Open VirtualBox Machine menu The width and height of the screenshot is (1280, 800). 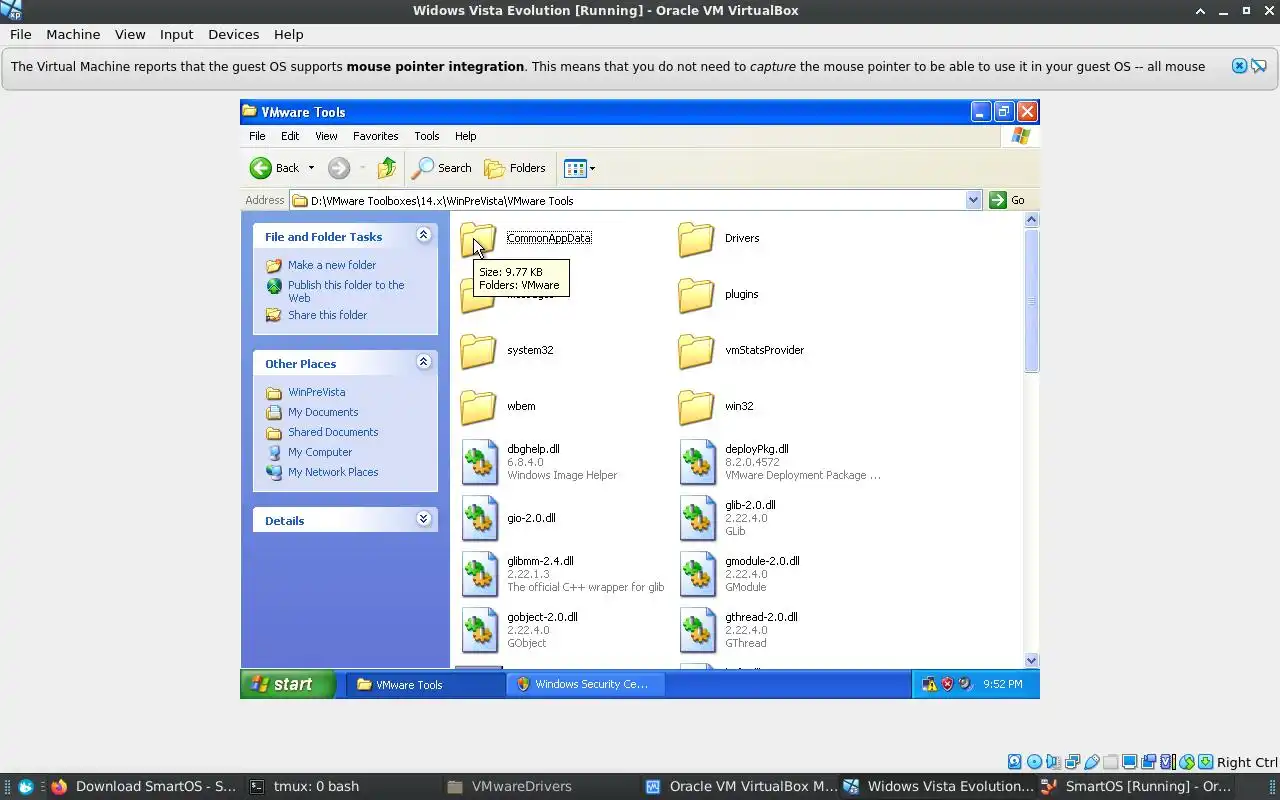pos(73,34)
